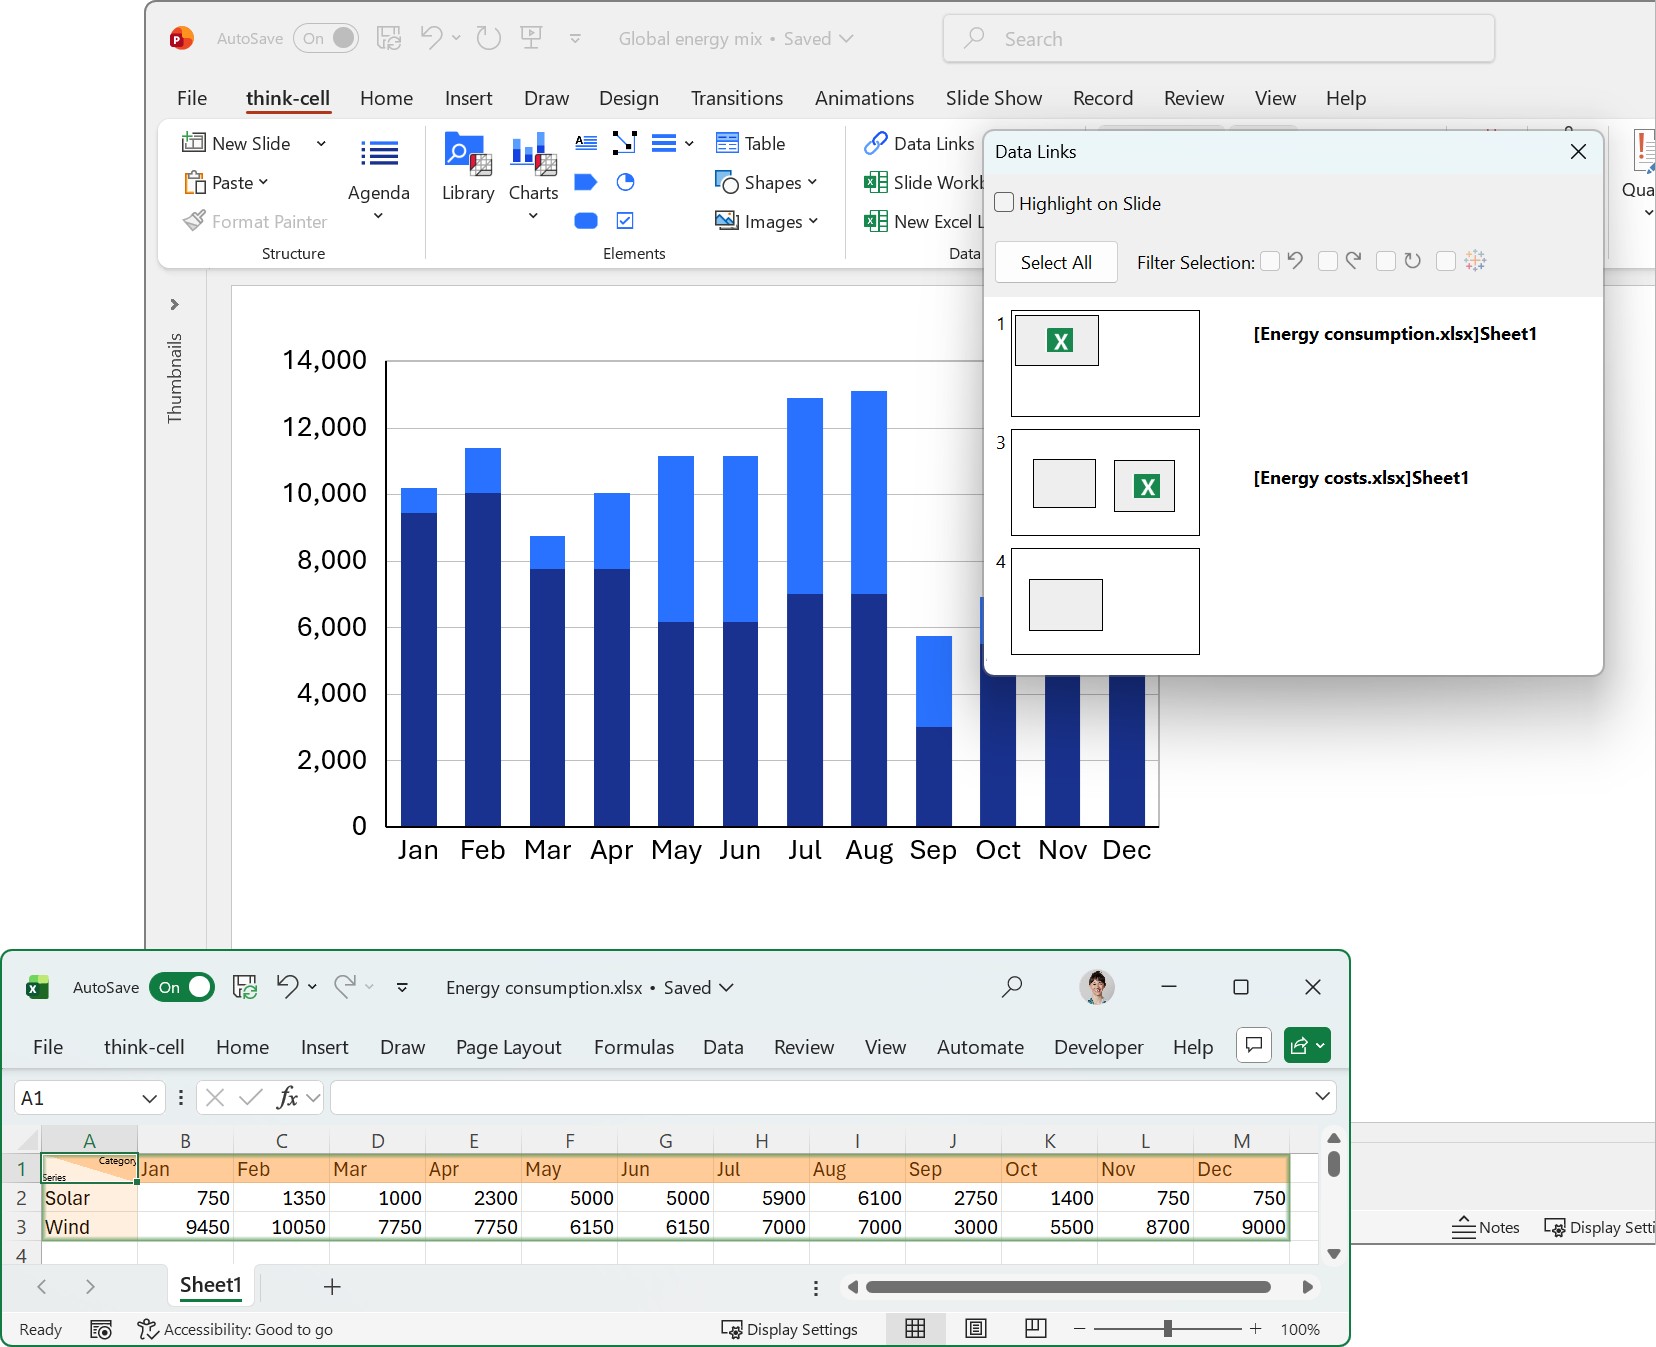Open the Formulas tab in Excel
Viewport: 1656px width, 1347px height.
coord(633,1047)
